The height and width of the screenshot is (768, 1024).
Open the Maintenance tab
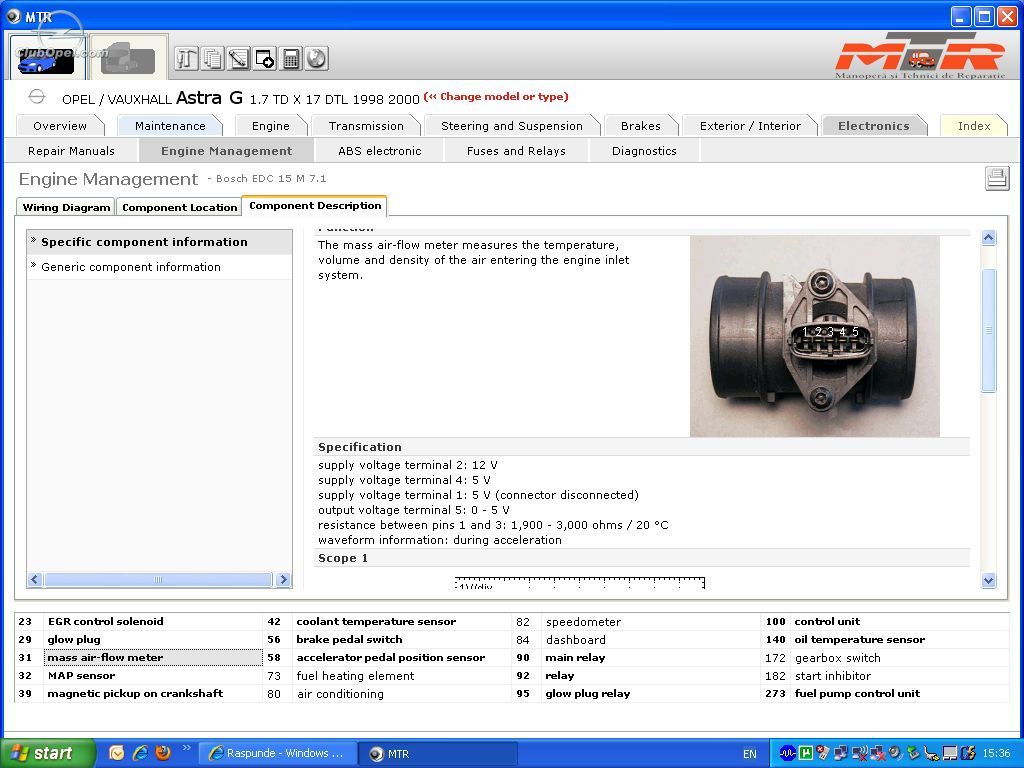pos(170,126)
